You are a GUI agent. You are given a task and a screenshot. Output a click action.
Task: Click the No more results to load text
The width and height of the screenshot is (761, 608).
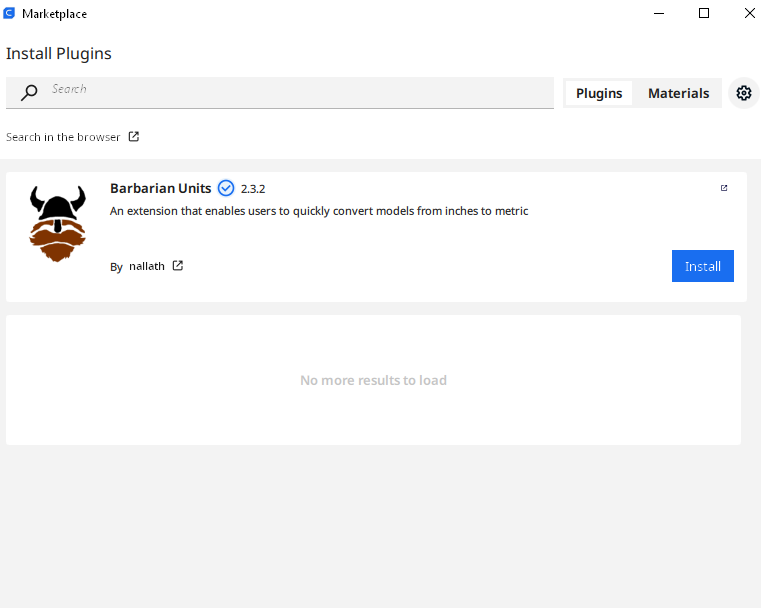373,380
